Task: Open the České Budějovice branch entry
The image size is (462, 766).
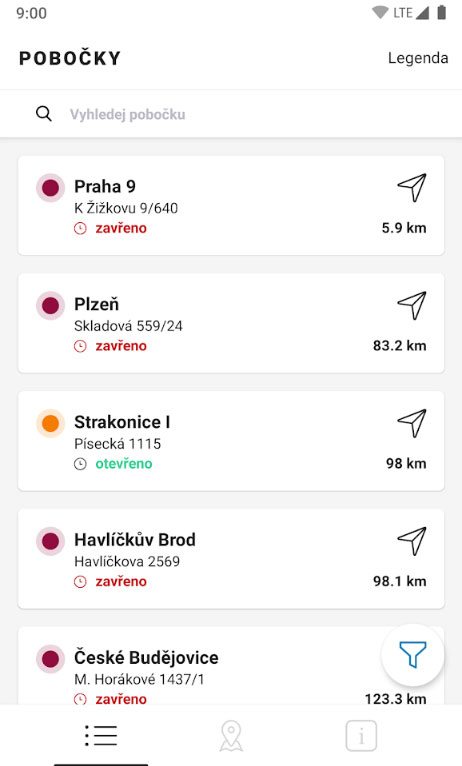Action: (x=231, y=665)
